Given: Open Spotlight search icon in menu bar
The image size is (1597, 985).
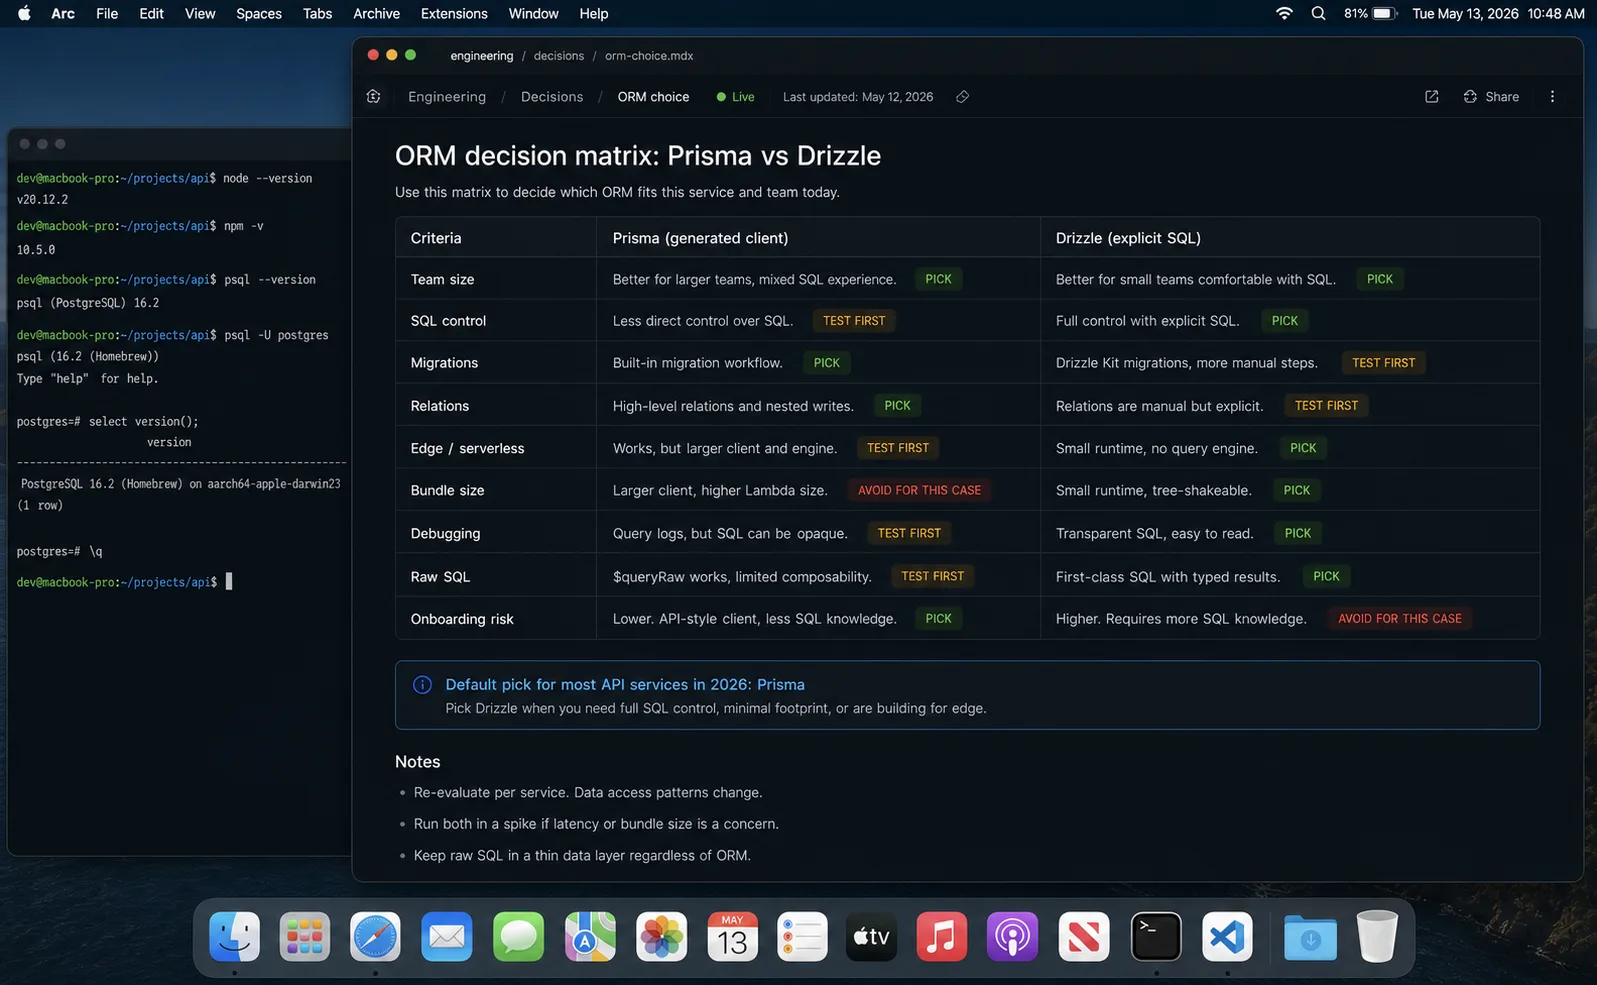Looking at the screenshot, I should [x=1318, y=14].
